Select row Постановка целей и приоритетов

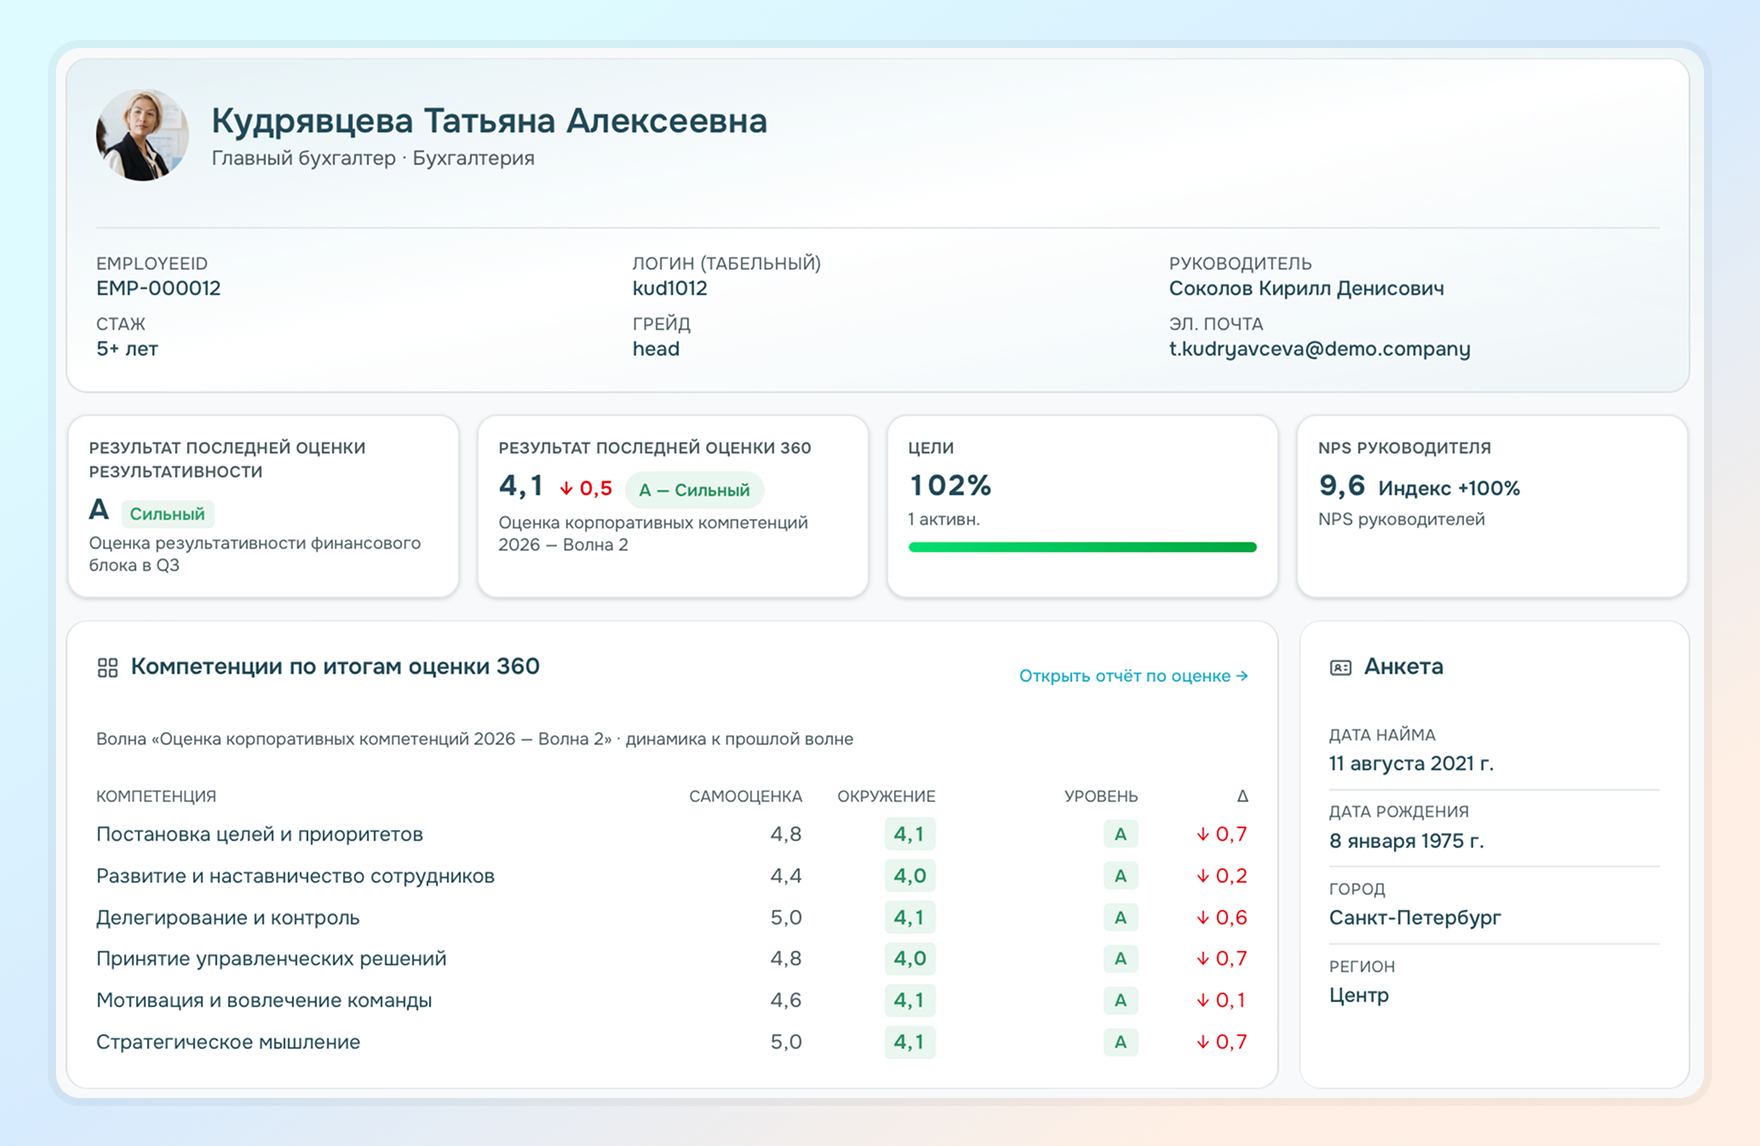click(672, 834)
